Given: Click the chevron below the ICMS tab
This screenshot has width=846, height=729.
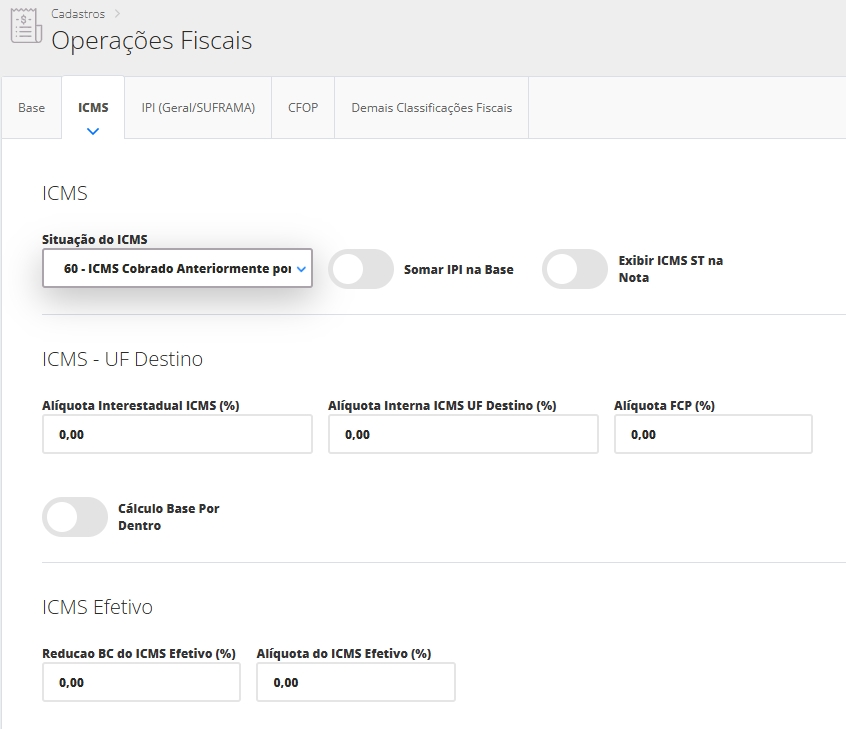Looking at the screenshot, I should click(93, 131).
